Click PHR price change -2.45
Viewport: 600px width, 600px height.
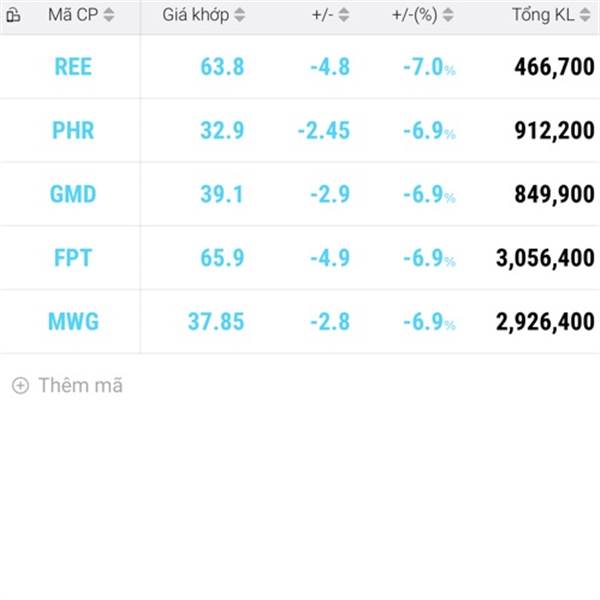324,130
